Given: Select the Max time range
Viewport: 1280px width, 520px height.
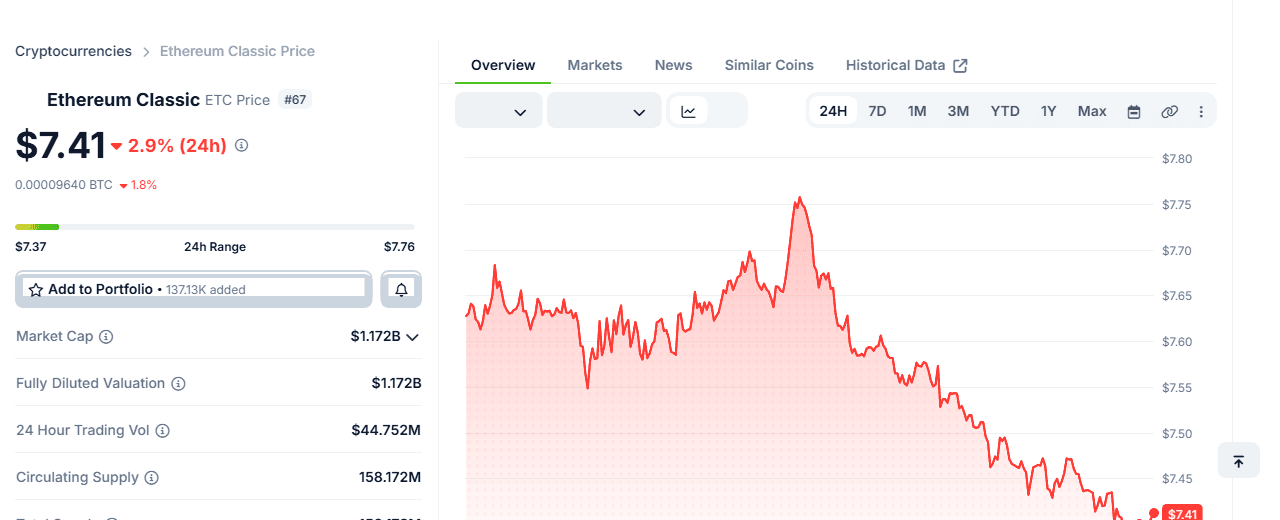Looking at the screenshot, I should 1092,111.
